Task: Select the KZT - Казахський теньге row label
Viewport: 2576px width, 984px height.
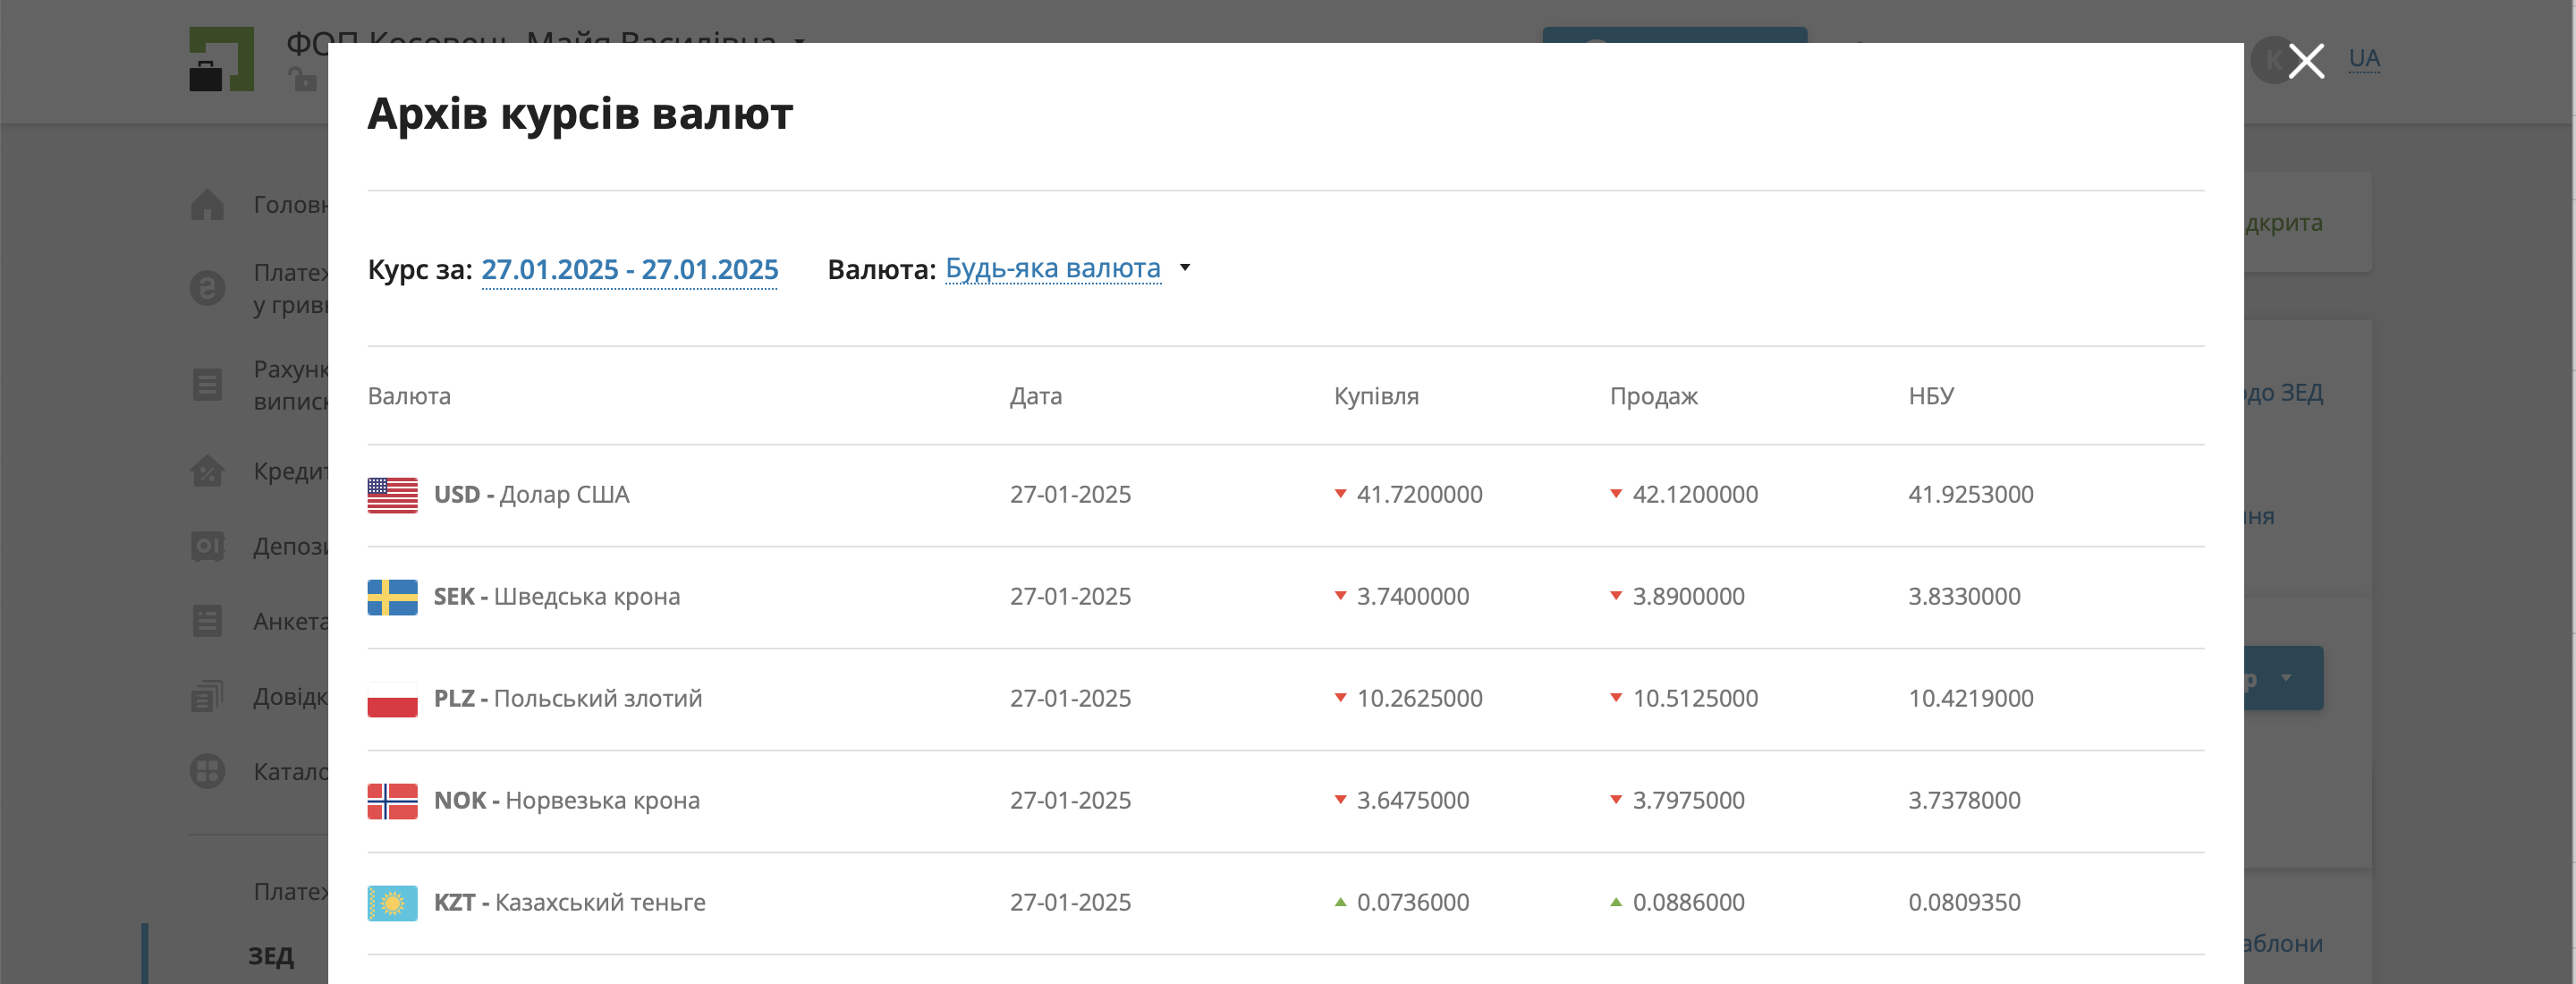Action: pyautogui.click(x=569, y=902)
